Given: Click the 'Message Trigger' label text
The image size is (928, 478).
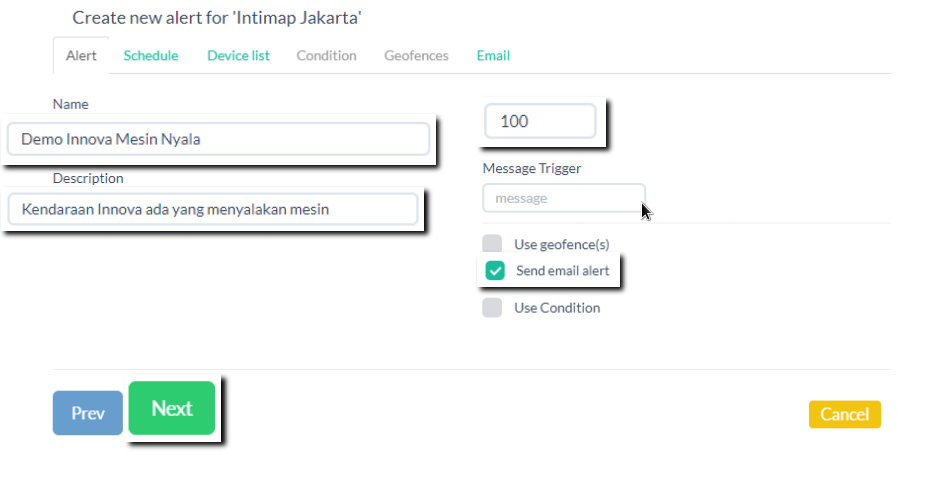Looking at the screenshot, I should click(x=532, y=168).
